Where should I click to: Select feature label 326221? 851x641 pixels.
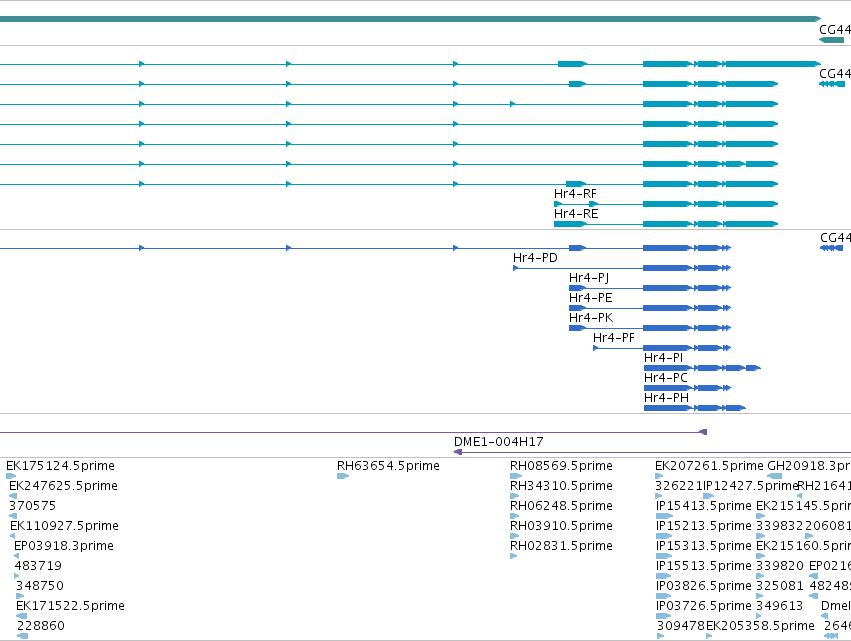[x=678, y=486]
